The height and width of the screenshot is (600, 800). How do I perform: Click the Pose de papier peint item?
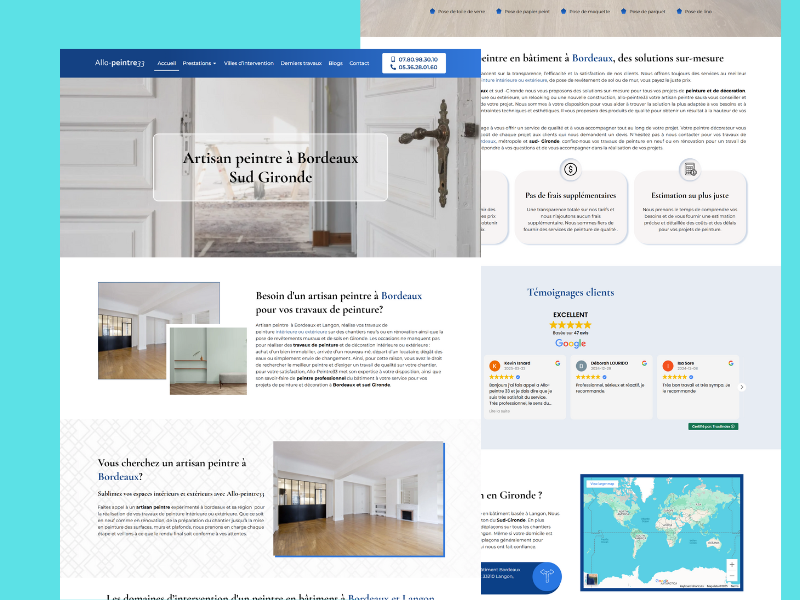coord(523,11)
